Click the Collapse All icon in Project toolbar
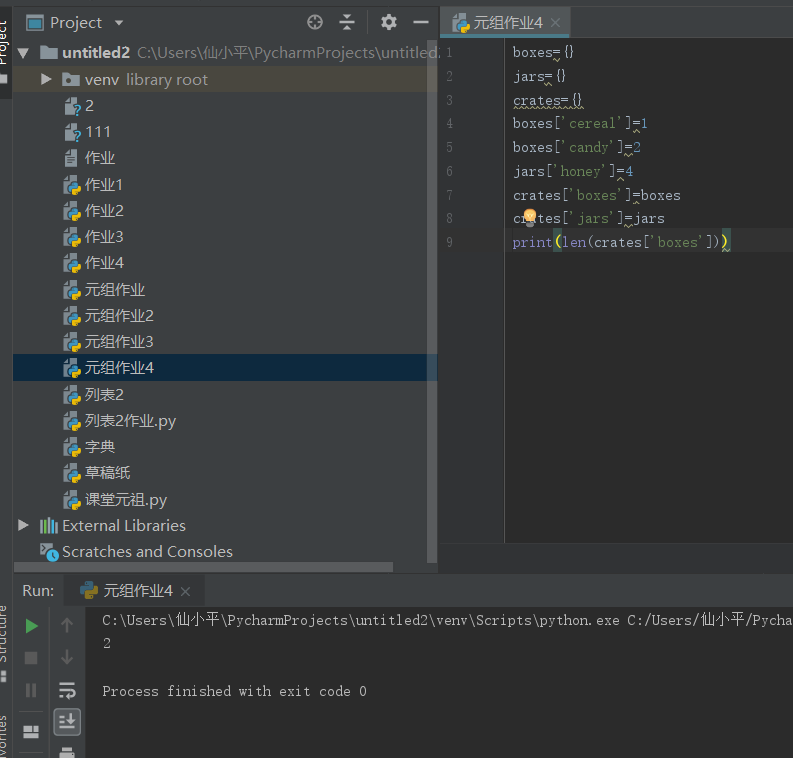The width and height of the screenshot is (793, 758). click(347, 22)
